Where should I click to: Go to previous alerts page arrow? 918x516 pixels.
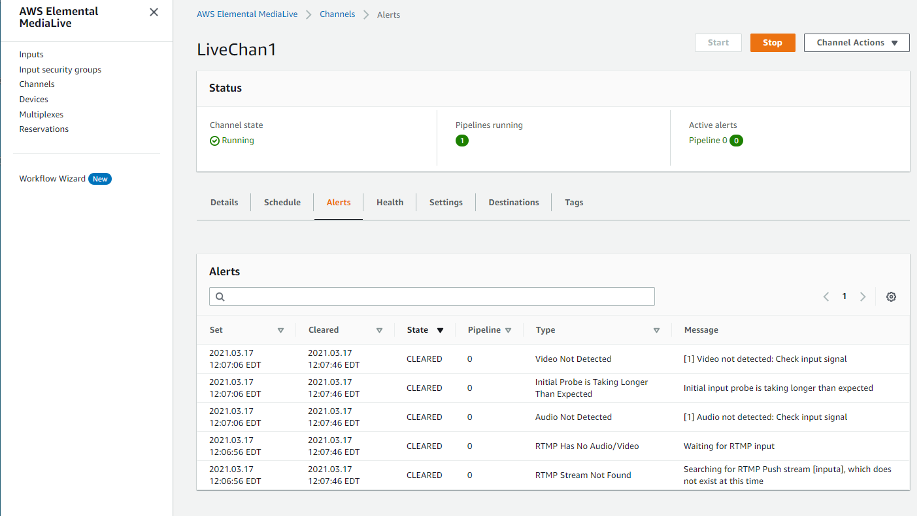click(826, 297)
